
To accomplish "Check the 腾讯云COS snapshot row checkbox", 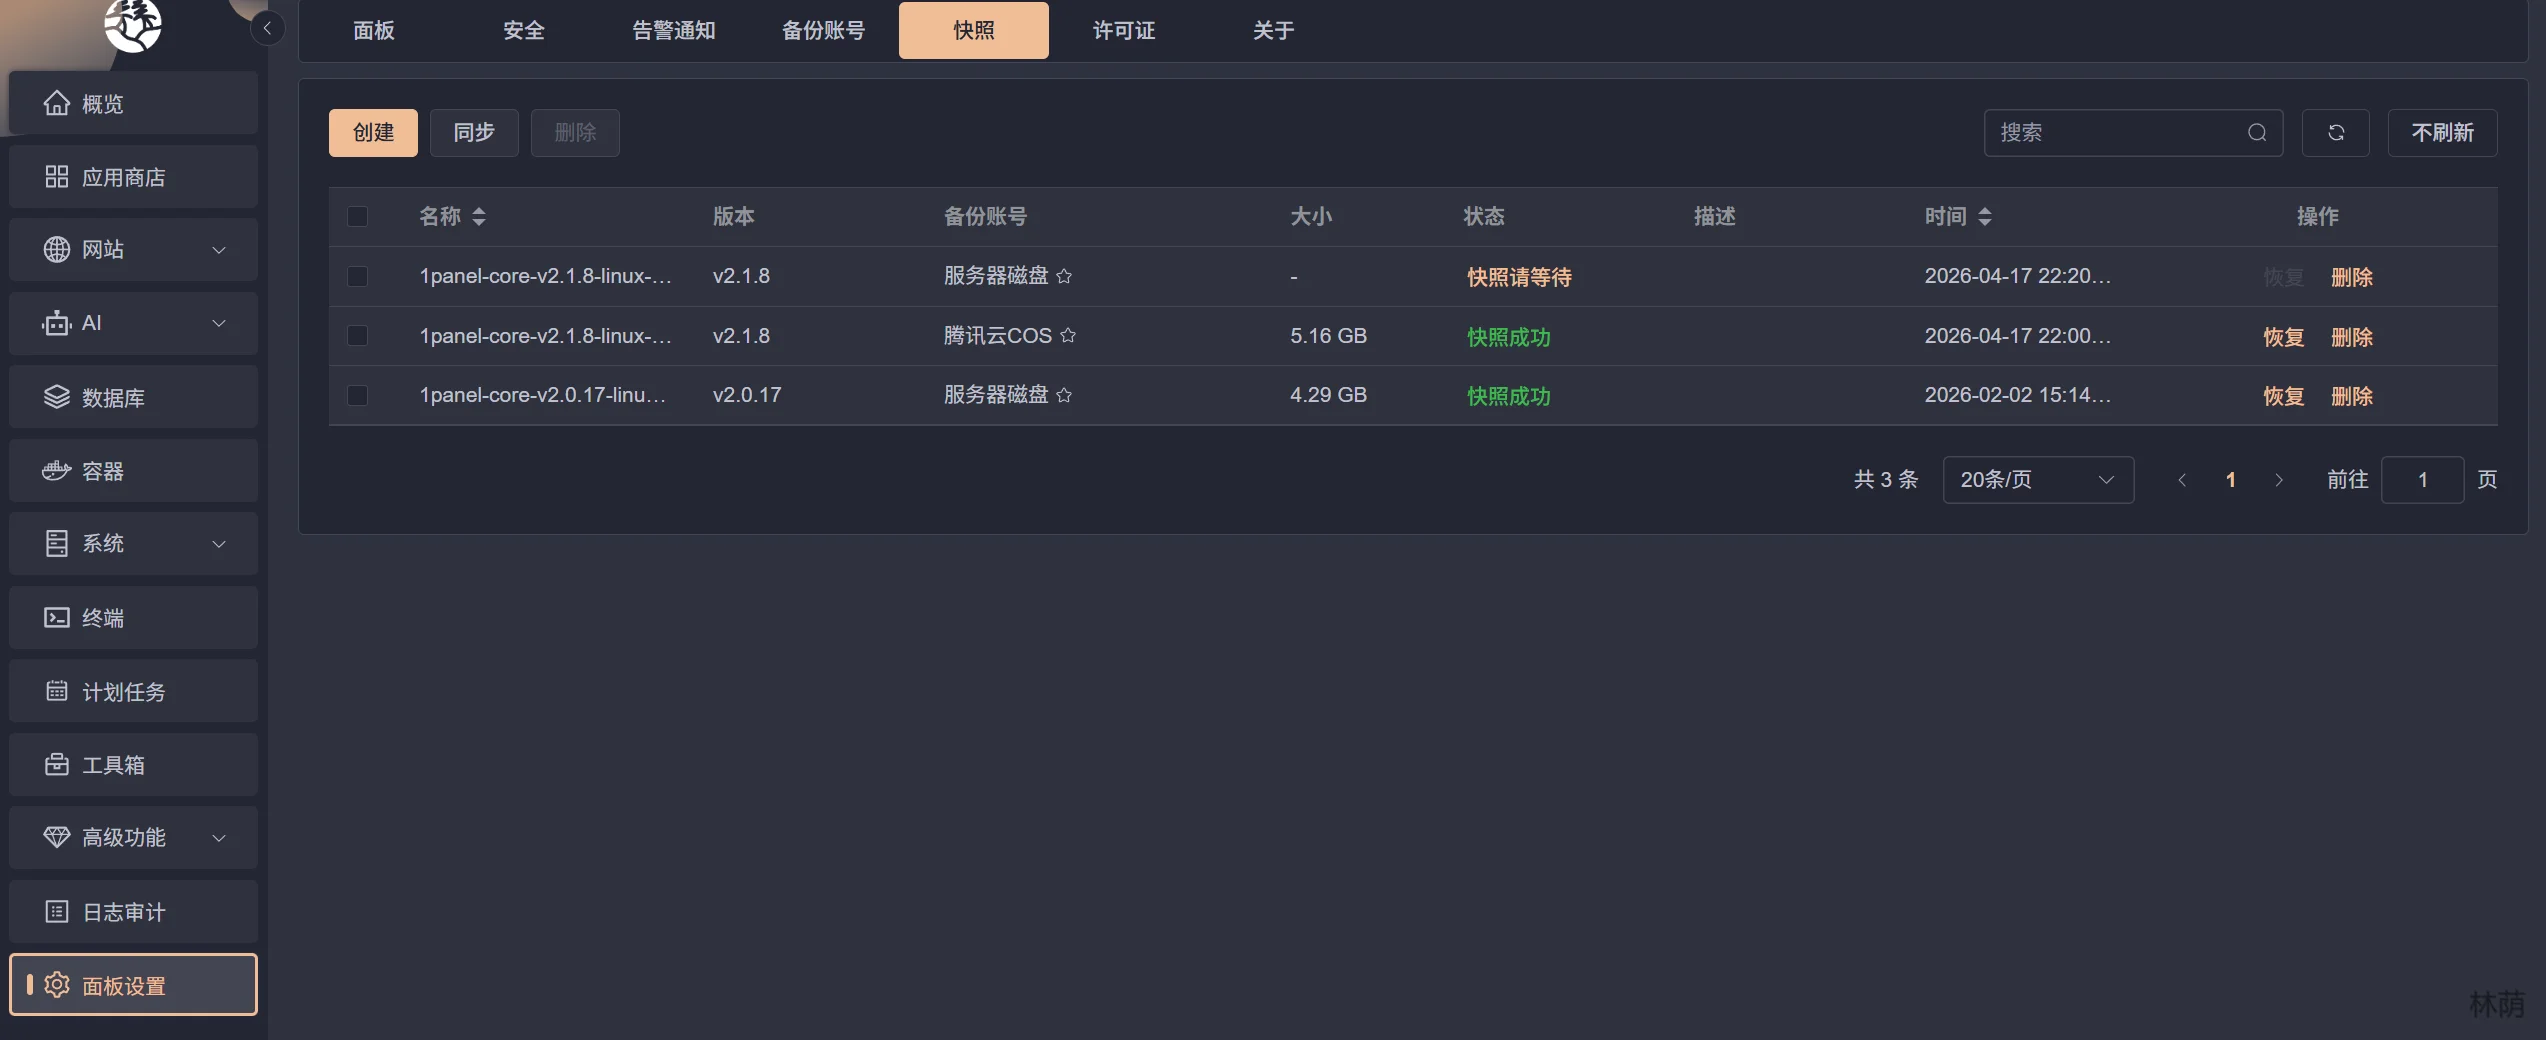I will pyautogui.click(x=357, y=335).
